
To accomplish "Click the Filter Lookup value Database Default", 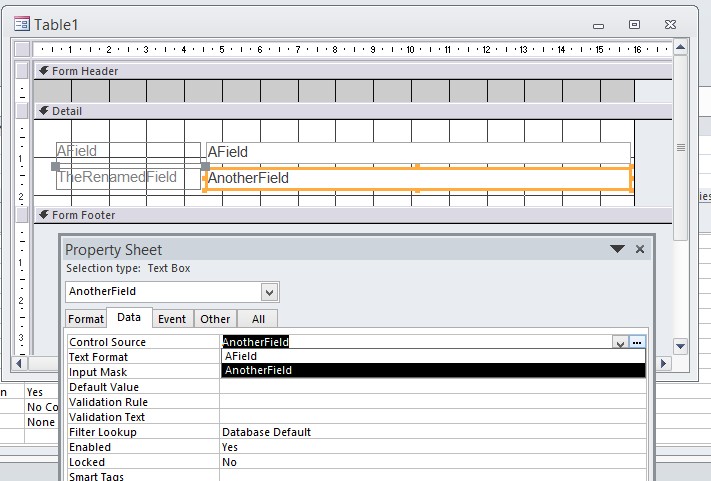I will pyautogui.click(x=267, y=432).
